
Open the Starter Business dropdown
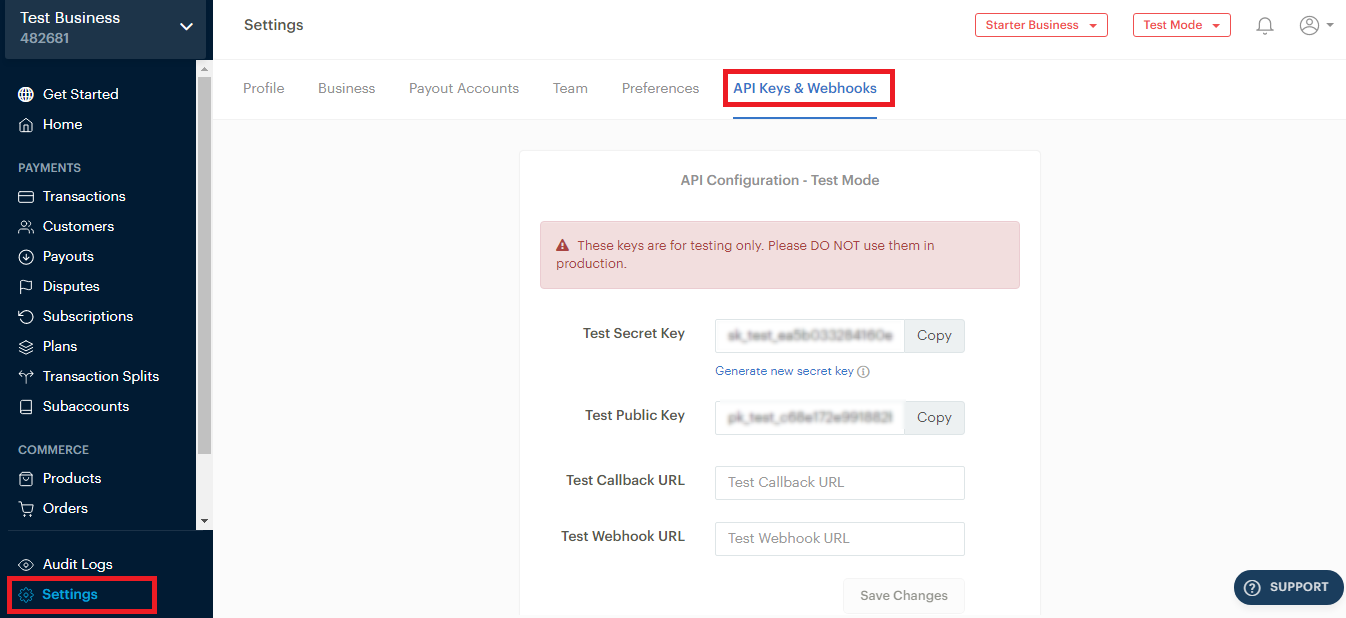[x=1041, y=25]
